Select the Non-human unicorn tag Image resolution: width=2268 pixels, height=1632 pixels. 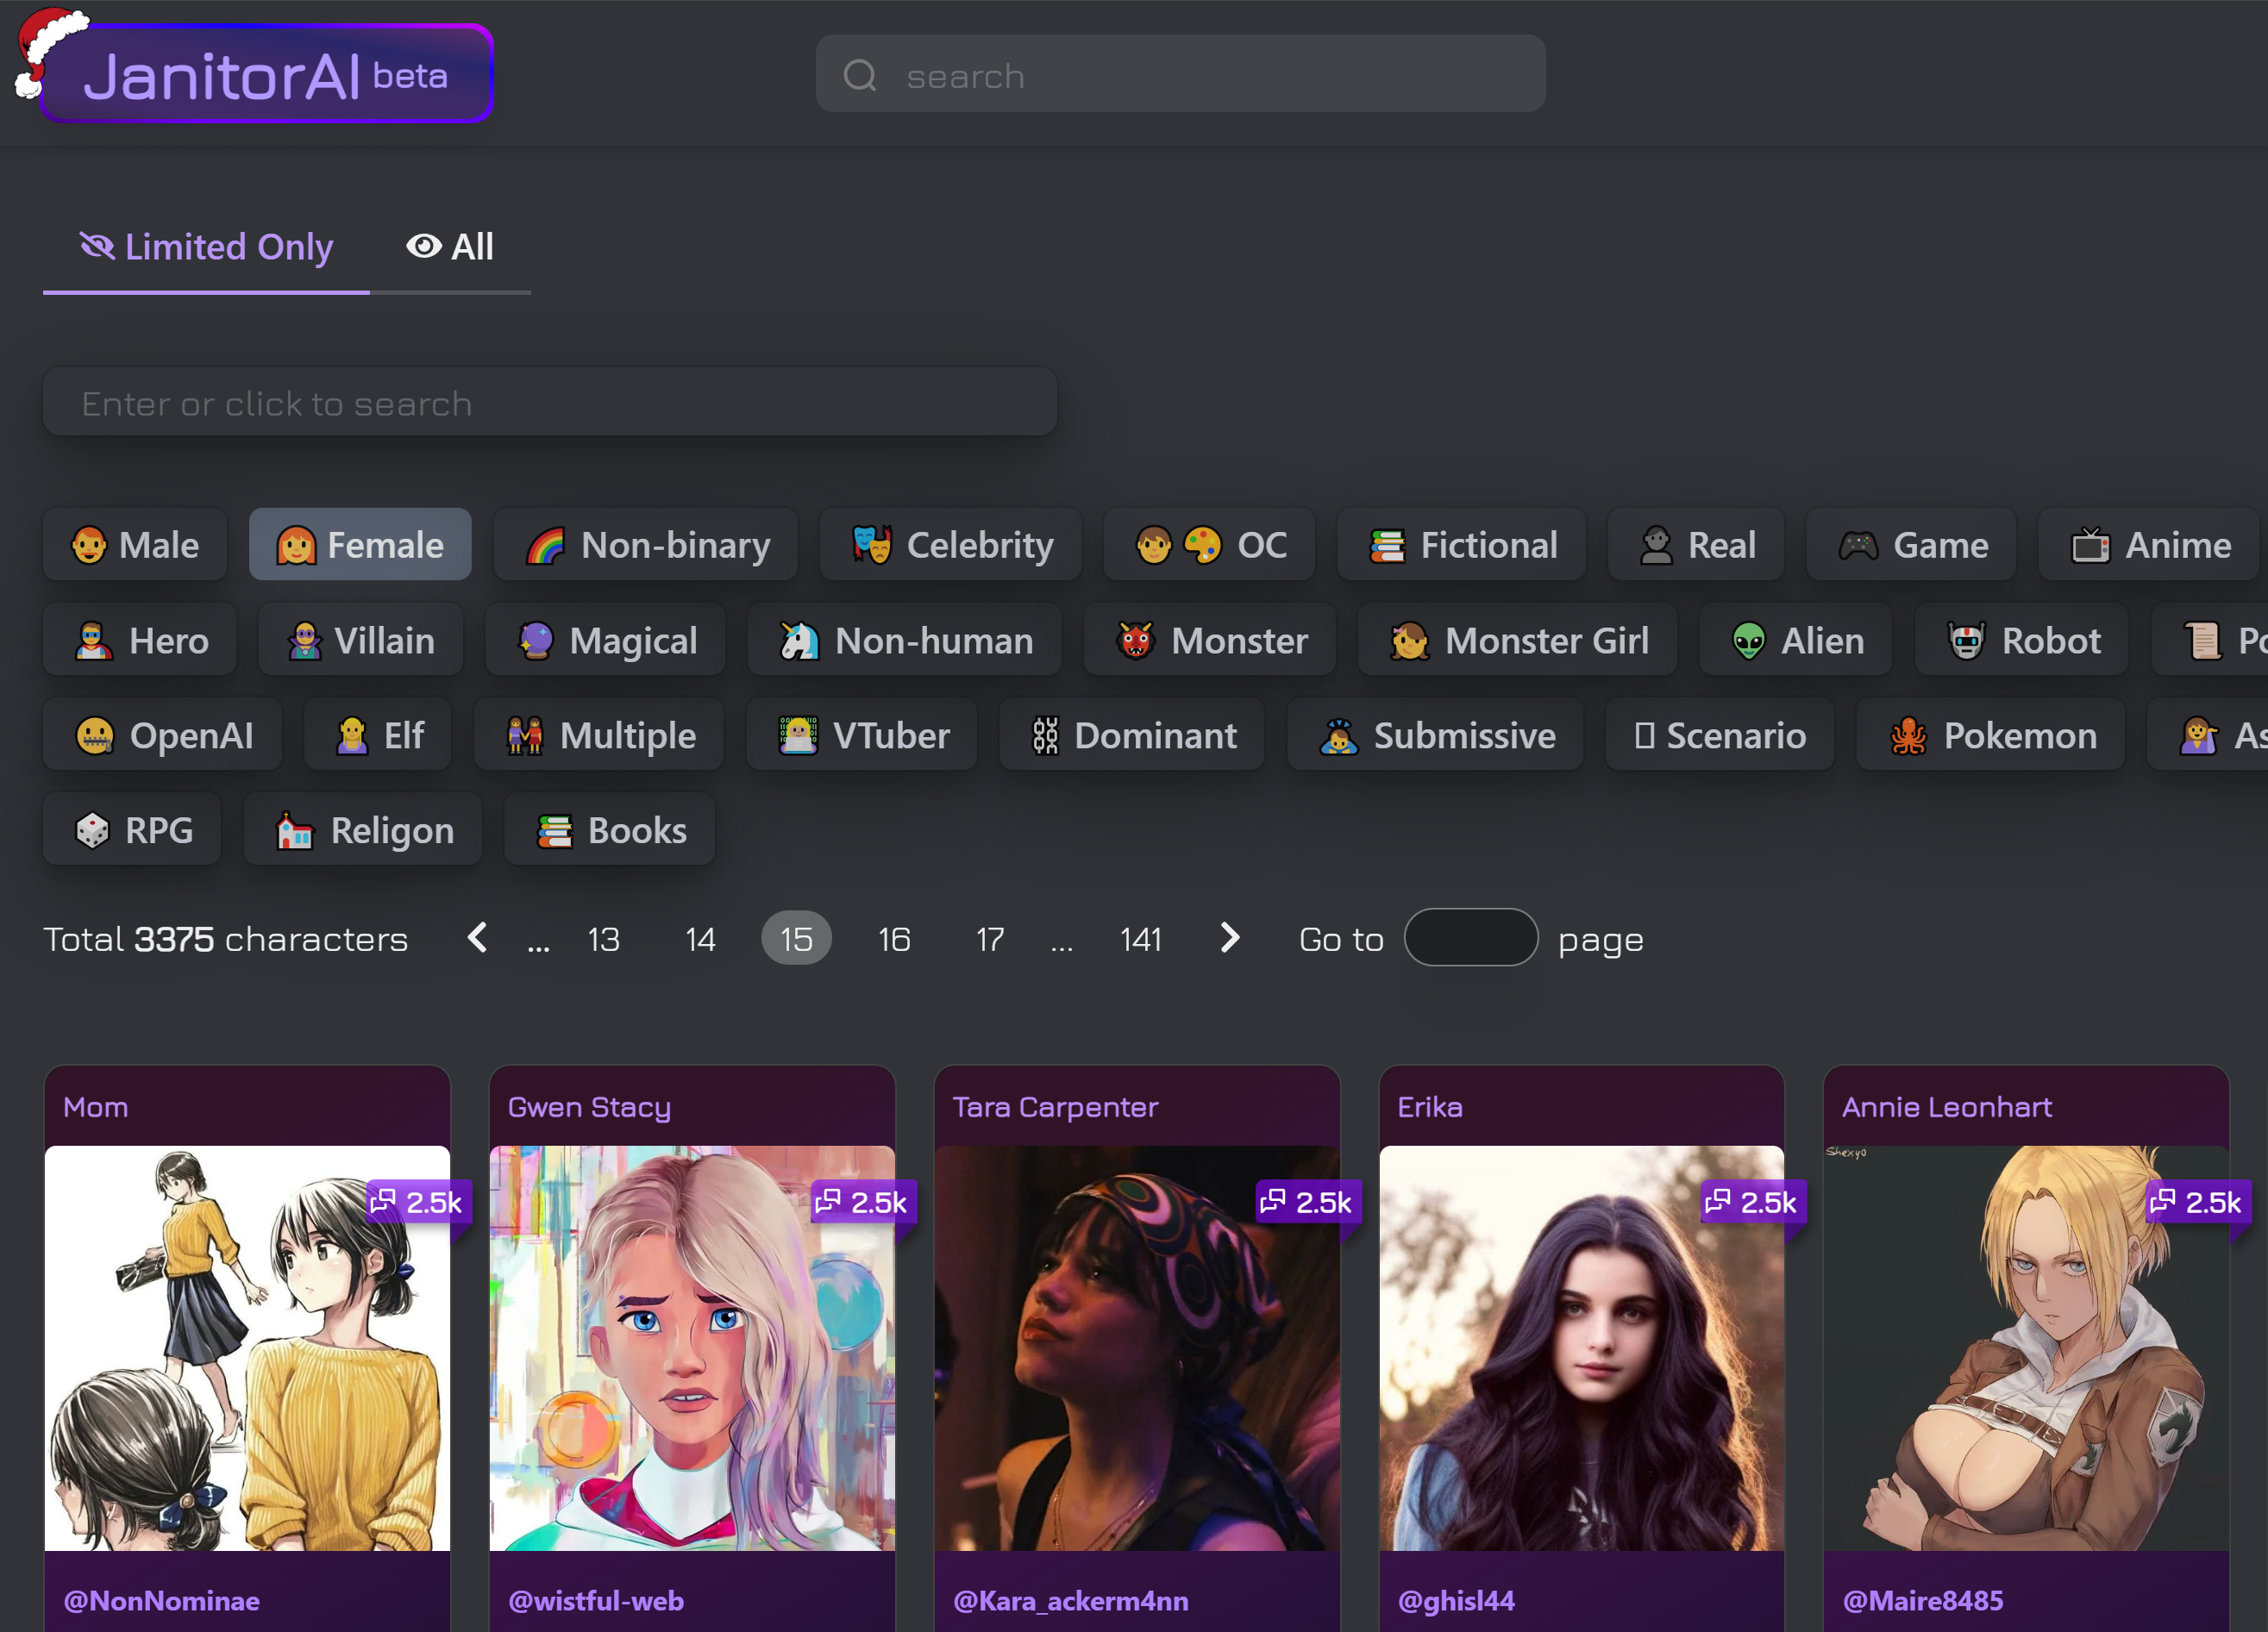(904, 640)
